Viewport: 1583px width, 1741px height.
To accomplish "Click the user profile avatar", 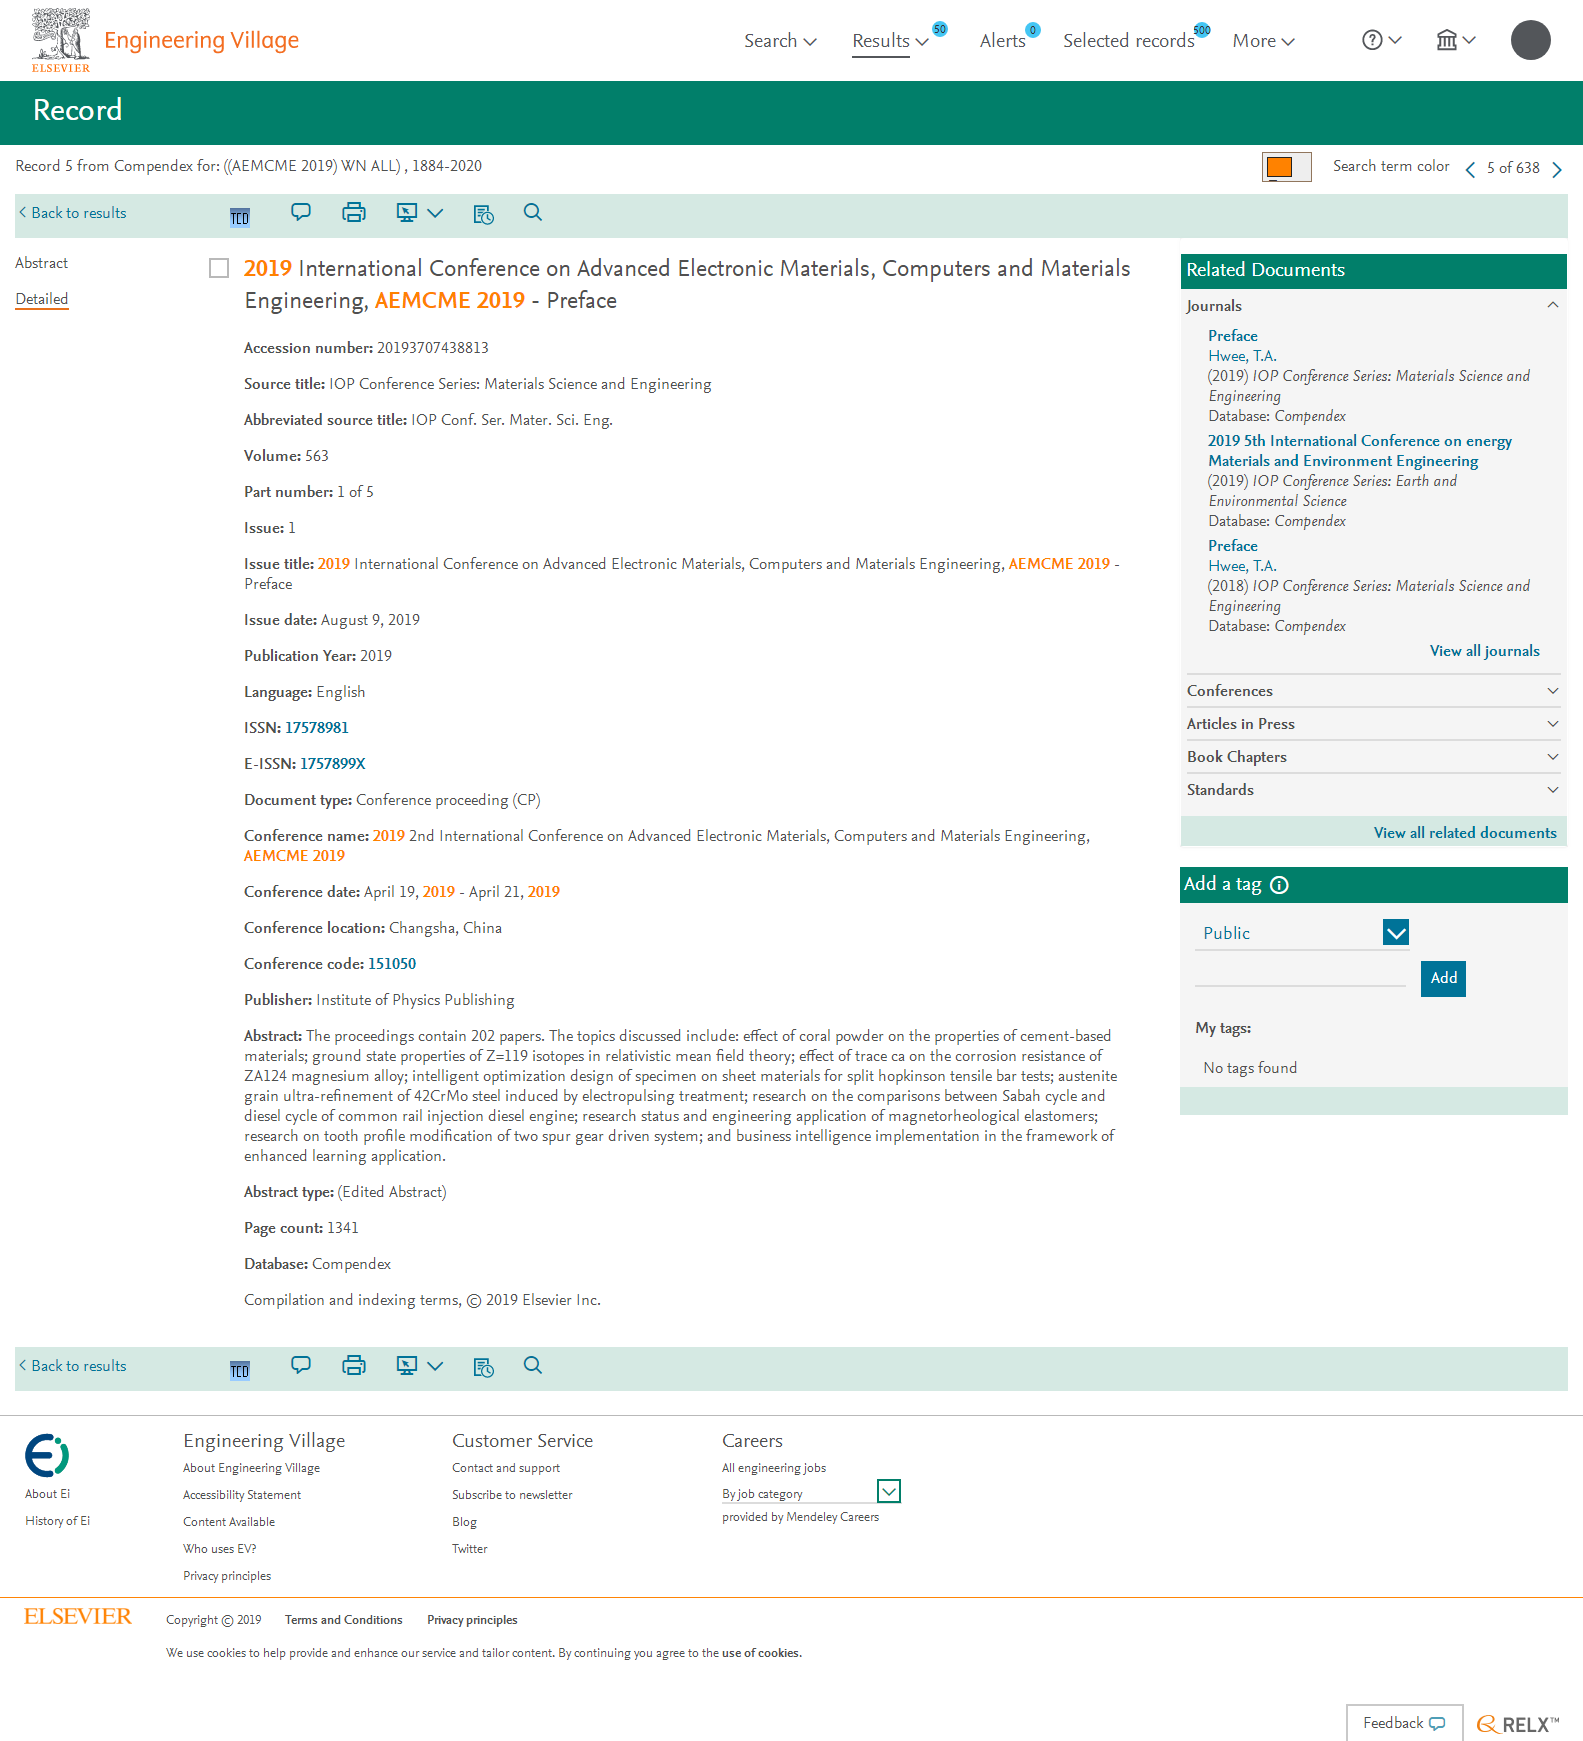I will click(x=1530, y=40).
